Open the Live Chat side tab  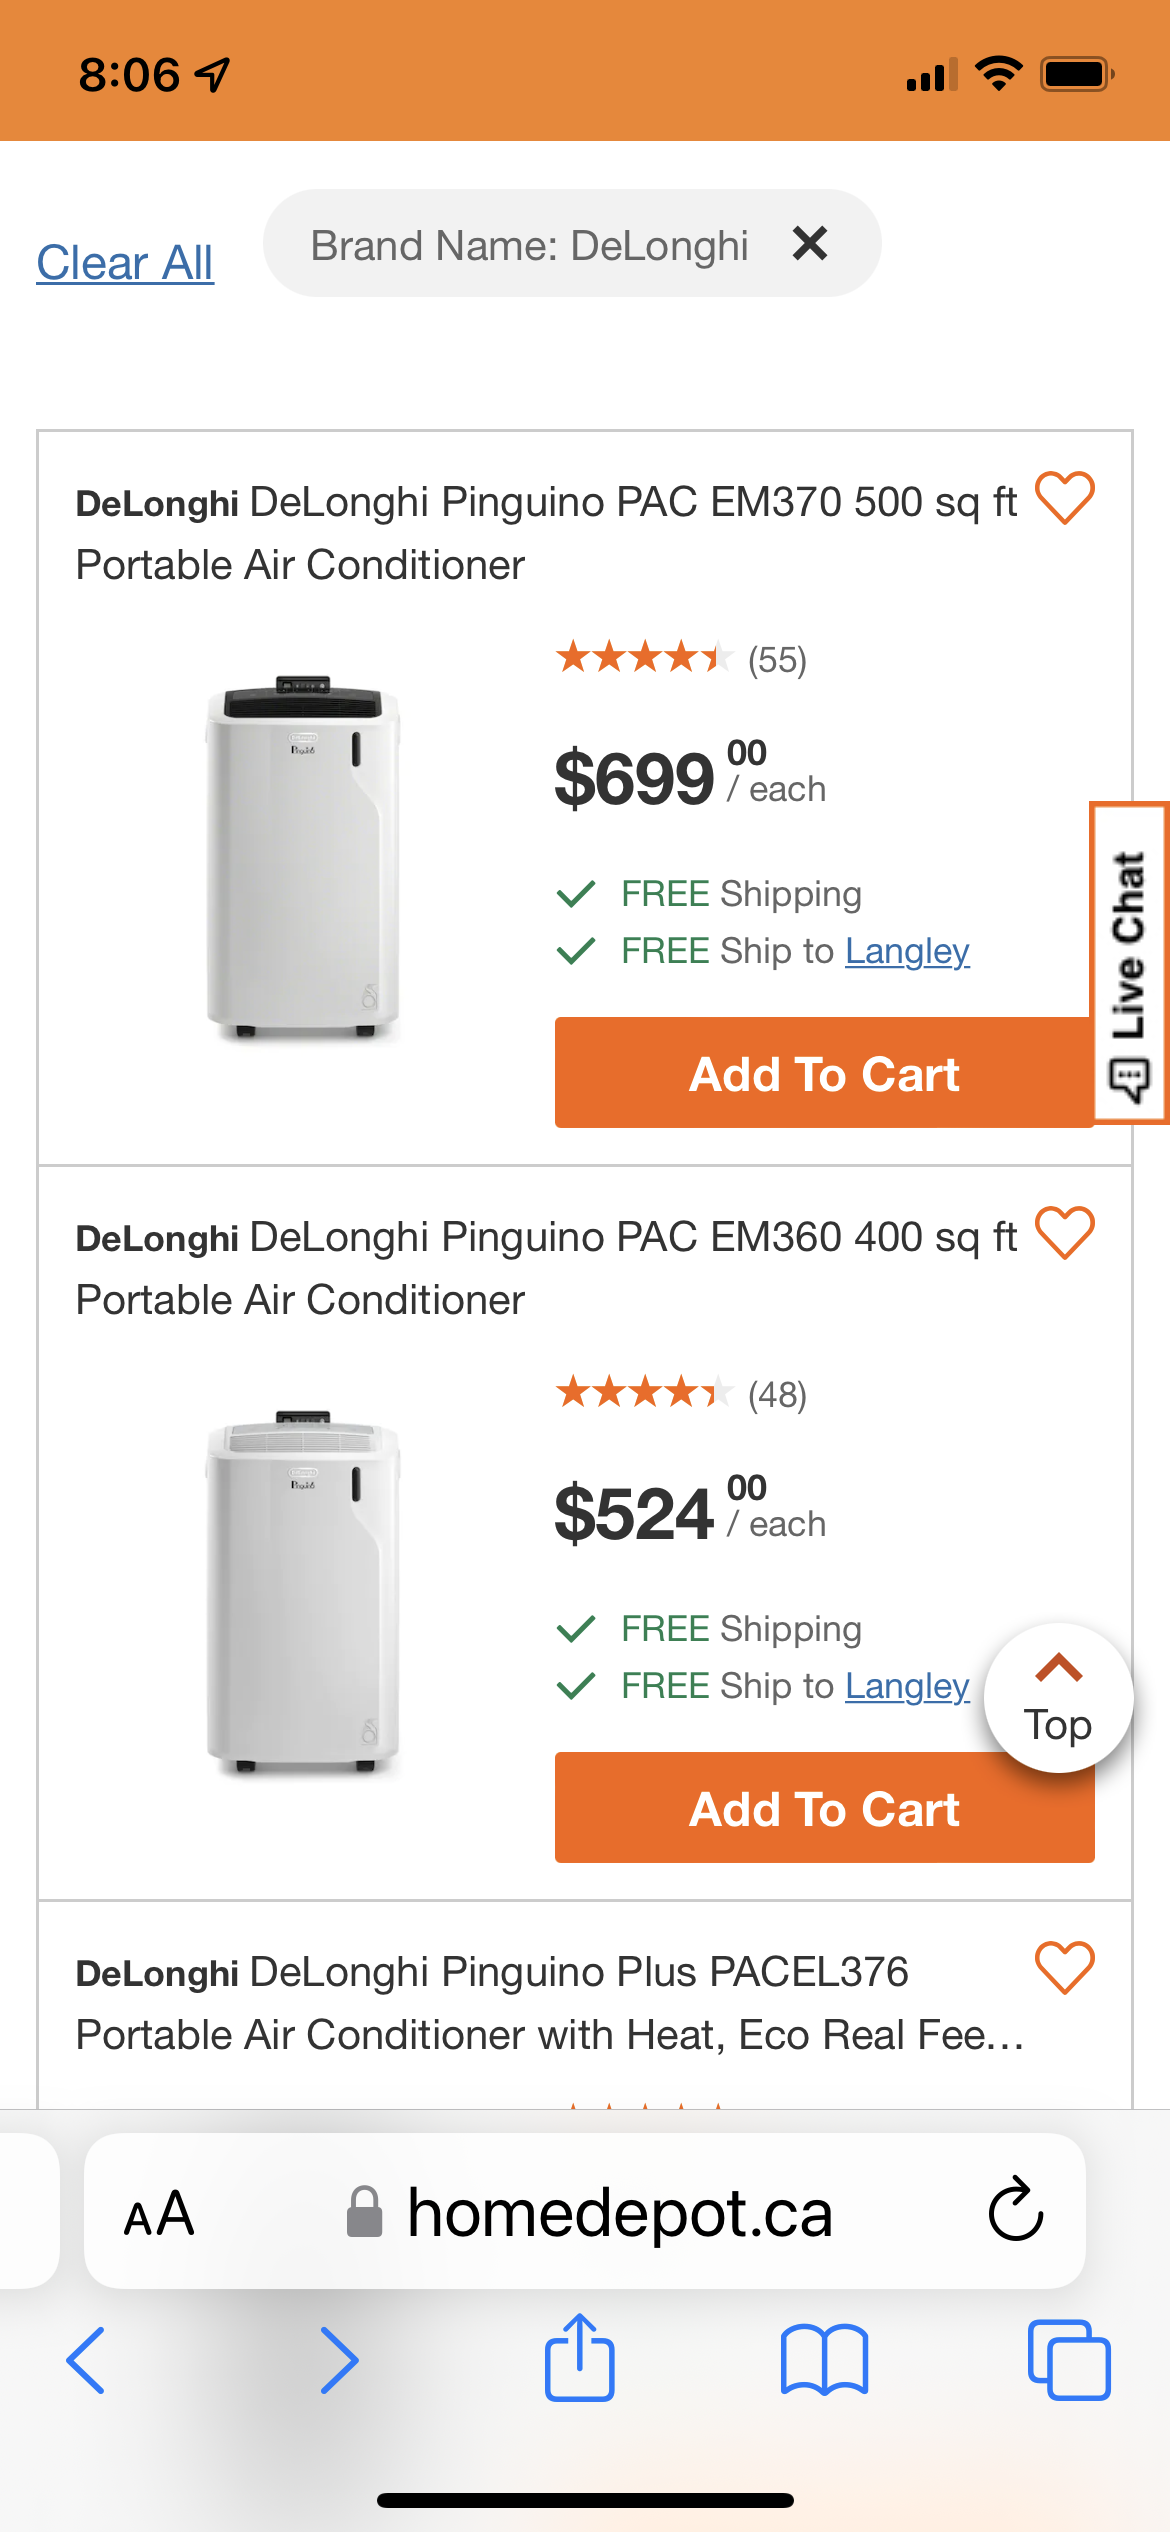pos(1130,964)
